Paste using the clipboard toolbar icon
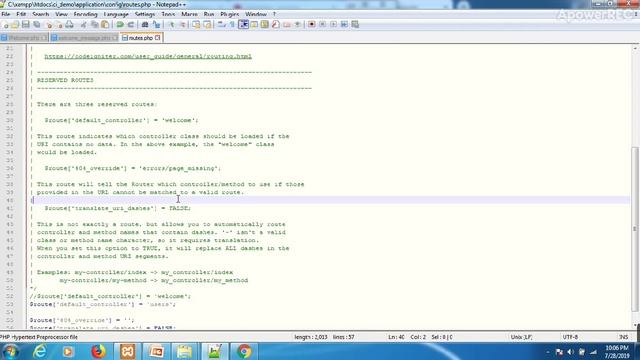640x360 pixels. (105, 24)
